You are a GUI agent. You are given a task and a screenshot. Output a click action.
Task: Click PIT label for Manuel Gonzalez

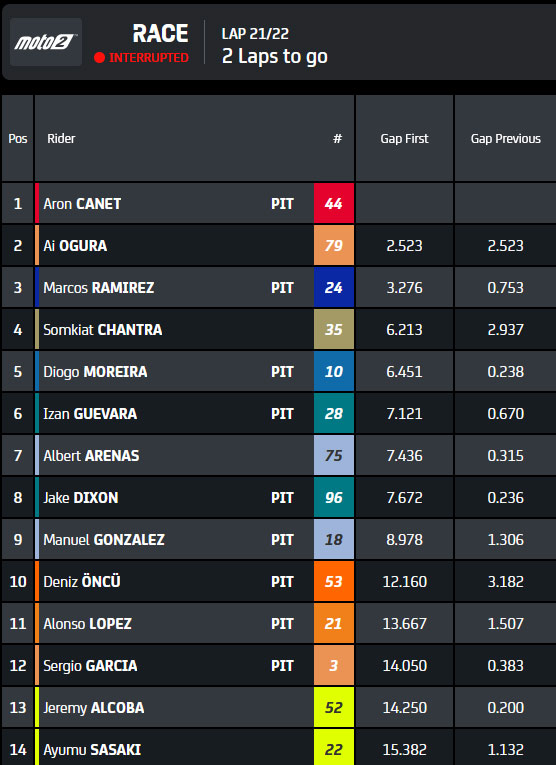tap(282, 540)
